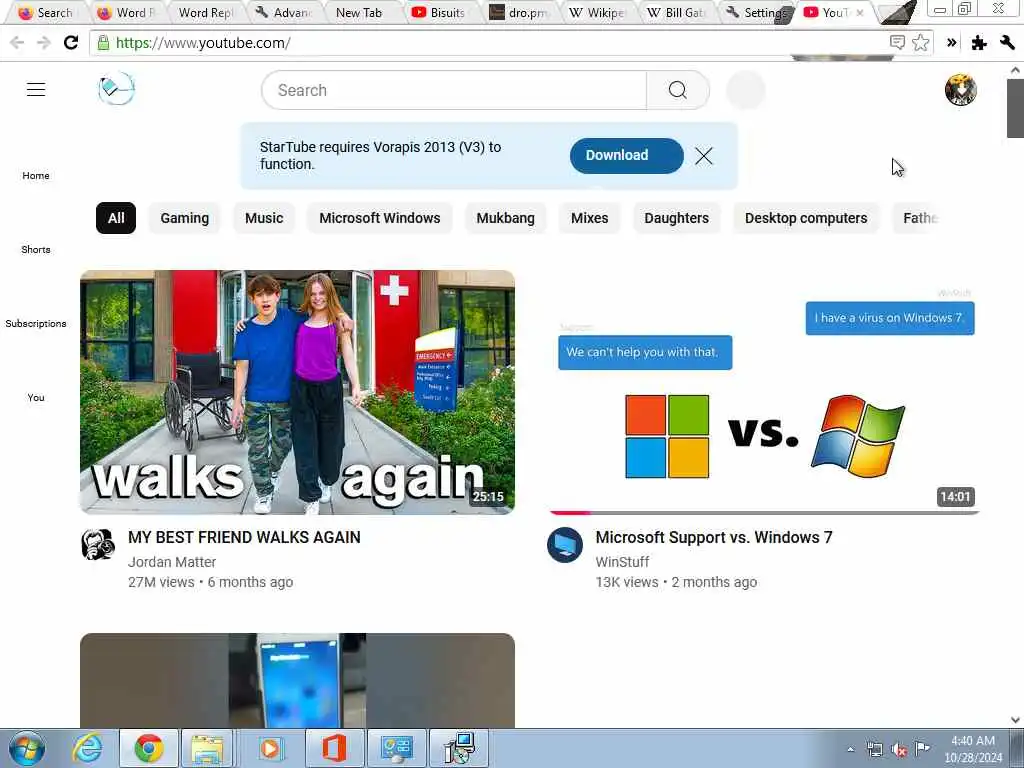Expand hidden toolbar items chevron
Screen dimensions: 1024x768
952,43
